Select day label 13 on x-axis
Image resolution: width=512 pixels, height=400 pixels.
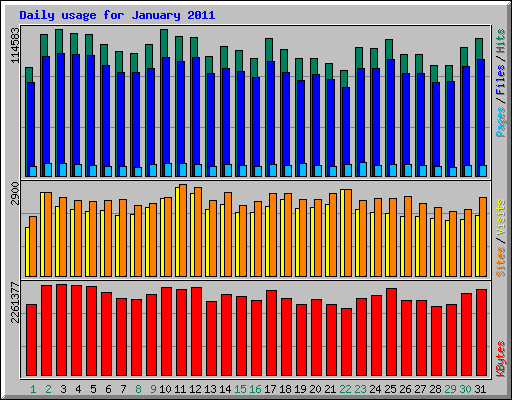click(210, 389)
